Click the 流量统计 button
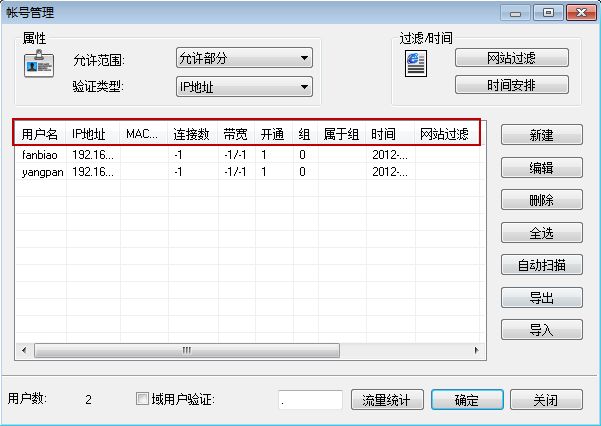 coord(387,400)
